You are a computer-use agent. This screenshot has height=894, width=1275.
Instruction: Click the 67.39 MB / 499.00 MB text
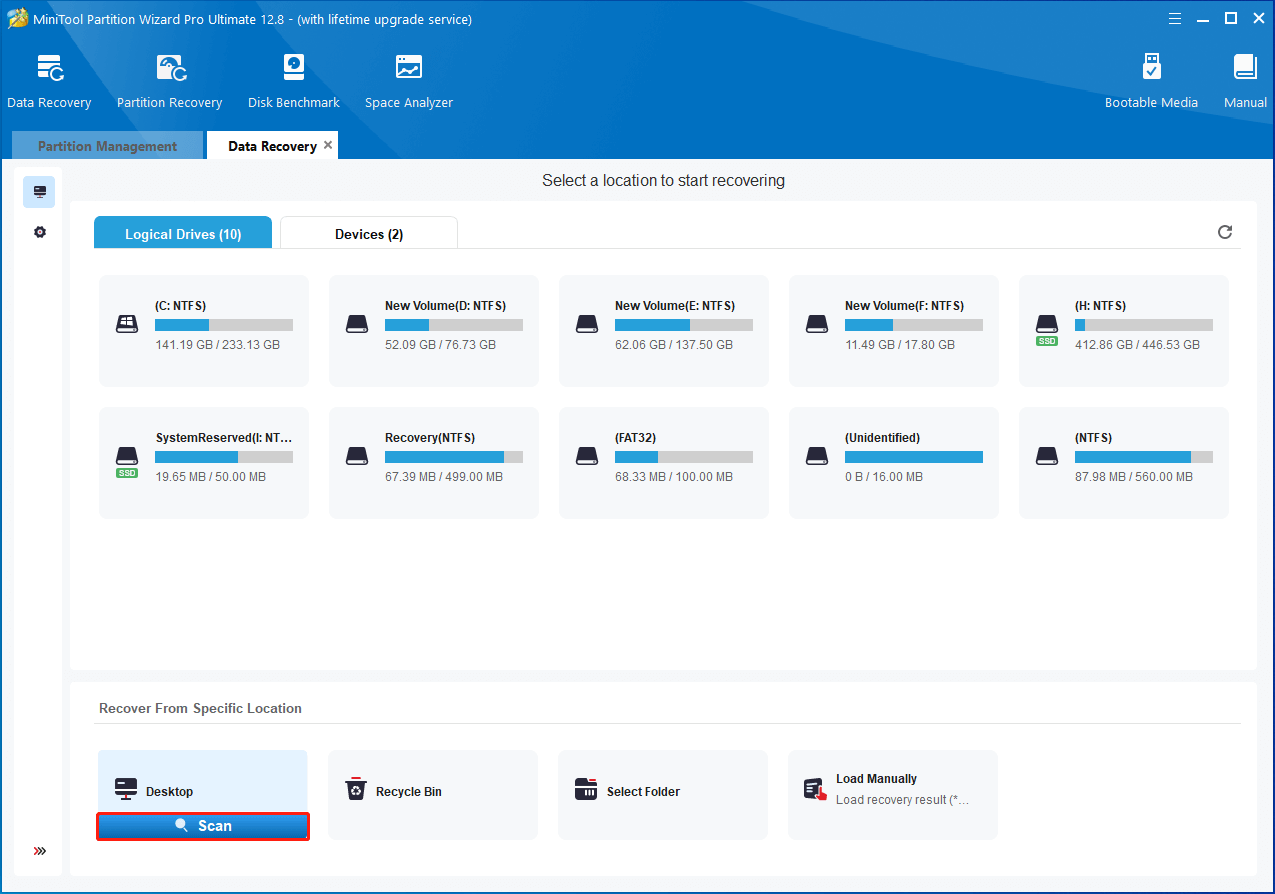pos(444,477)
